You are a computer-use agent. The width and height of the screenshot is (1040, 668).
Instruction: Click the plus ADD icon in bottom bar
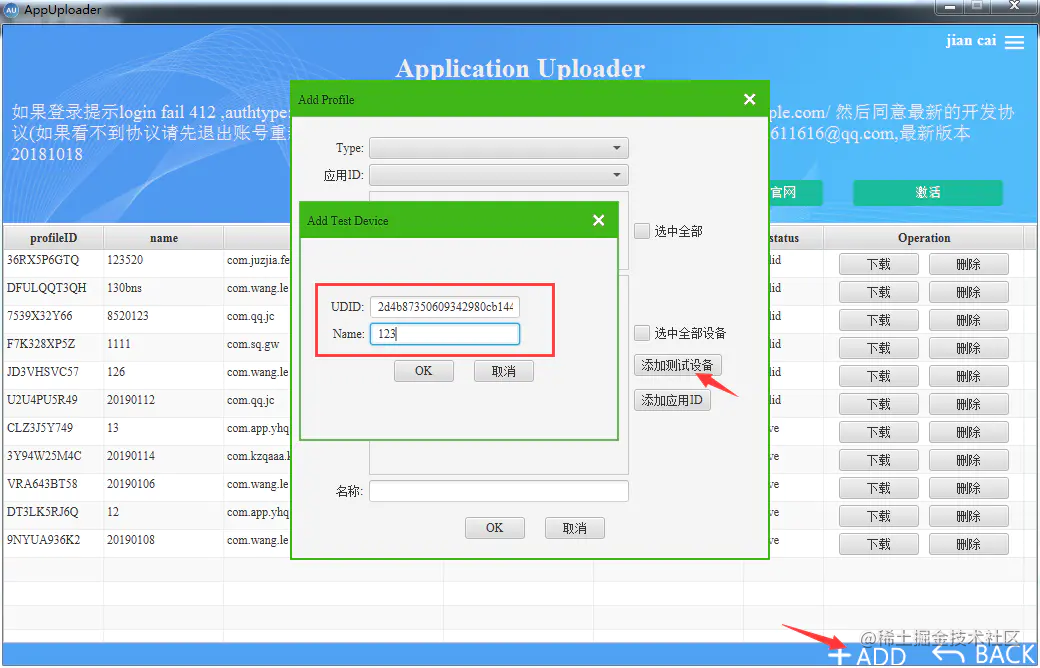click(840, 658)
